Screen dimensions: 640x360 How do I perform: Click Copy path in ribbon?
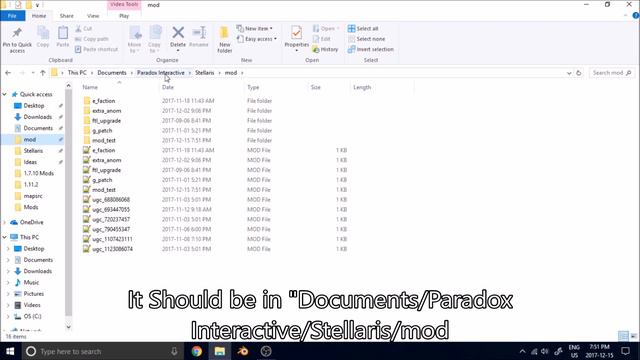click(x=92, y=39)
